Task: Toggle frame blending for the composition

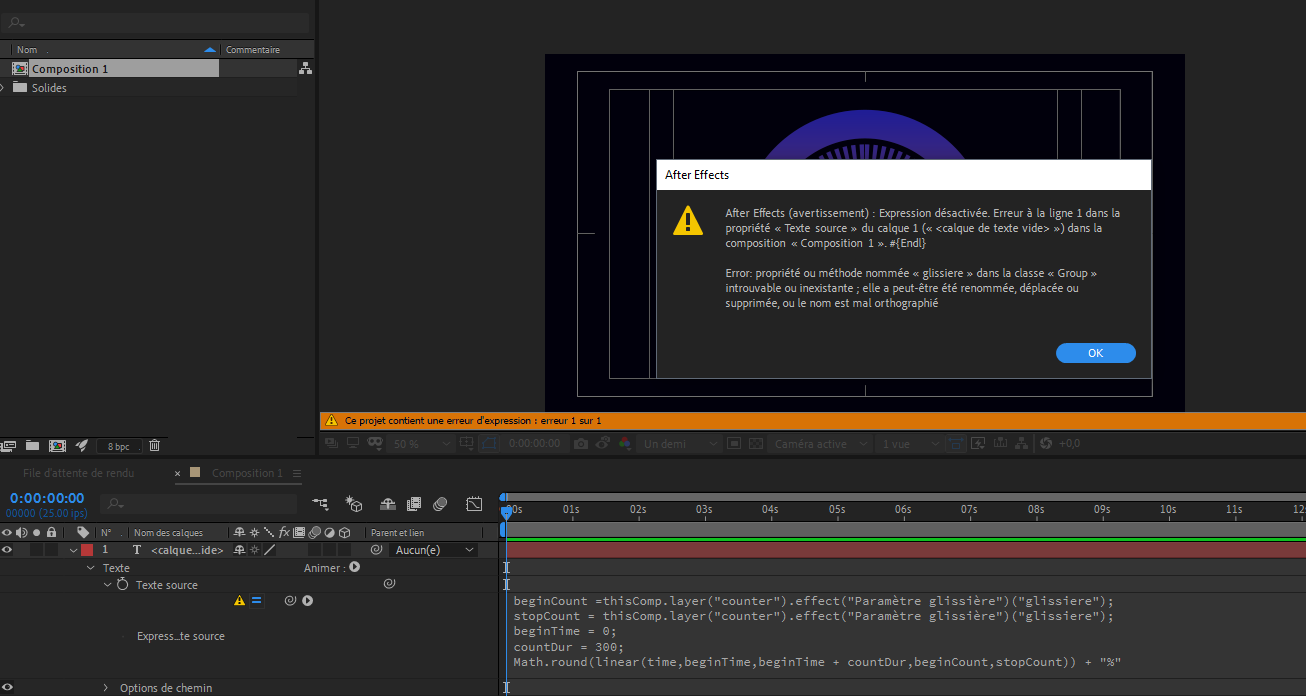Action: [x=413, y=504]
